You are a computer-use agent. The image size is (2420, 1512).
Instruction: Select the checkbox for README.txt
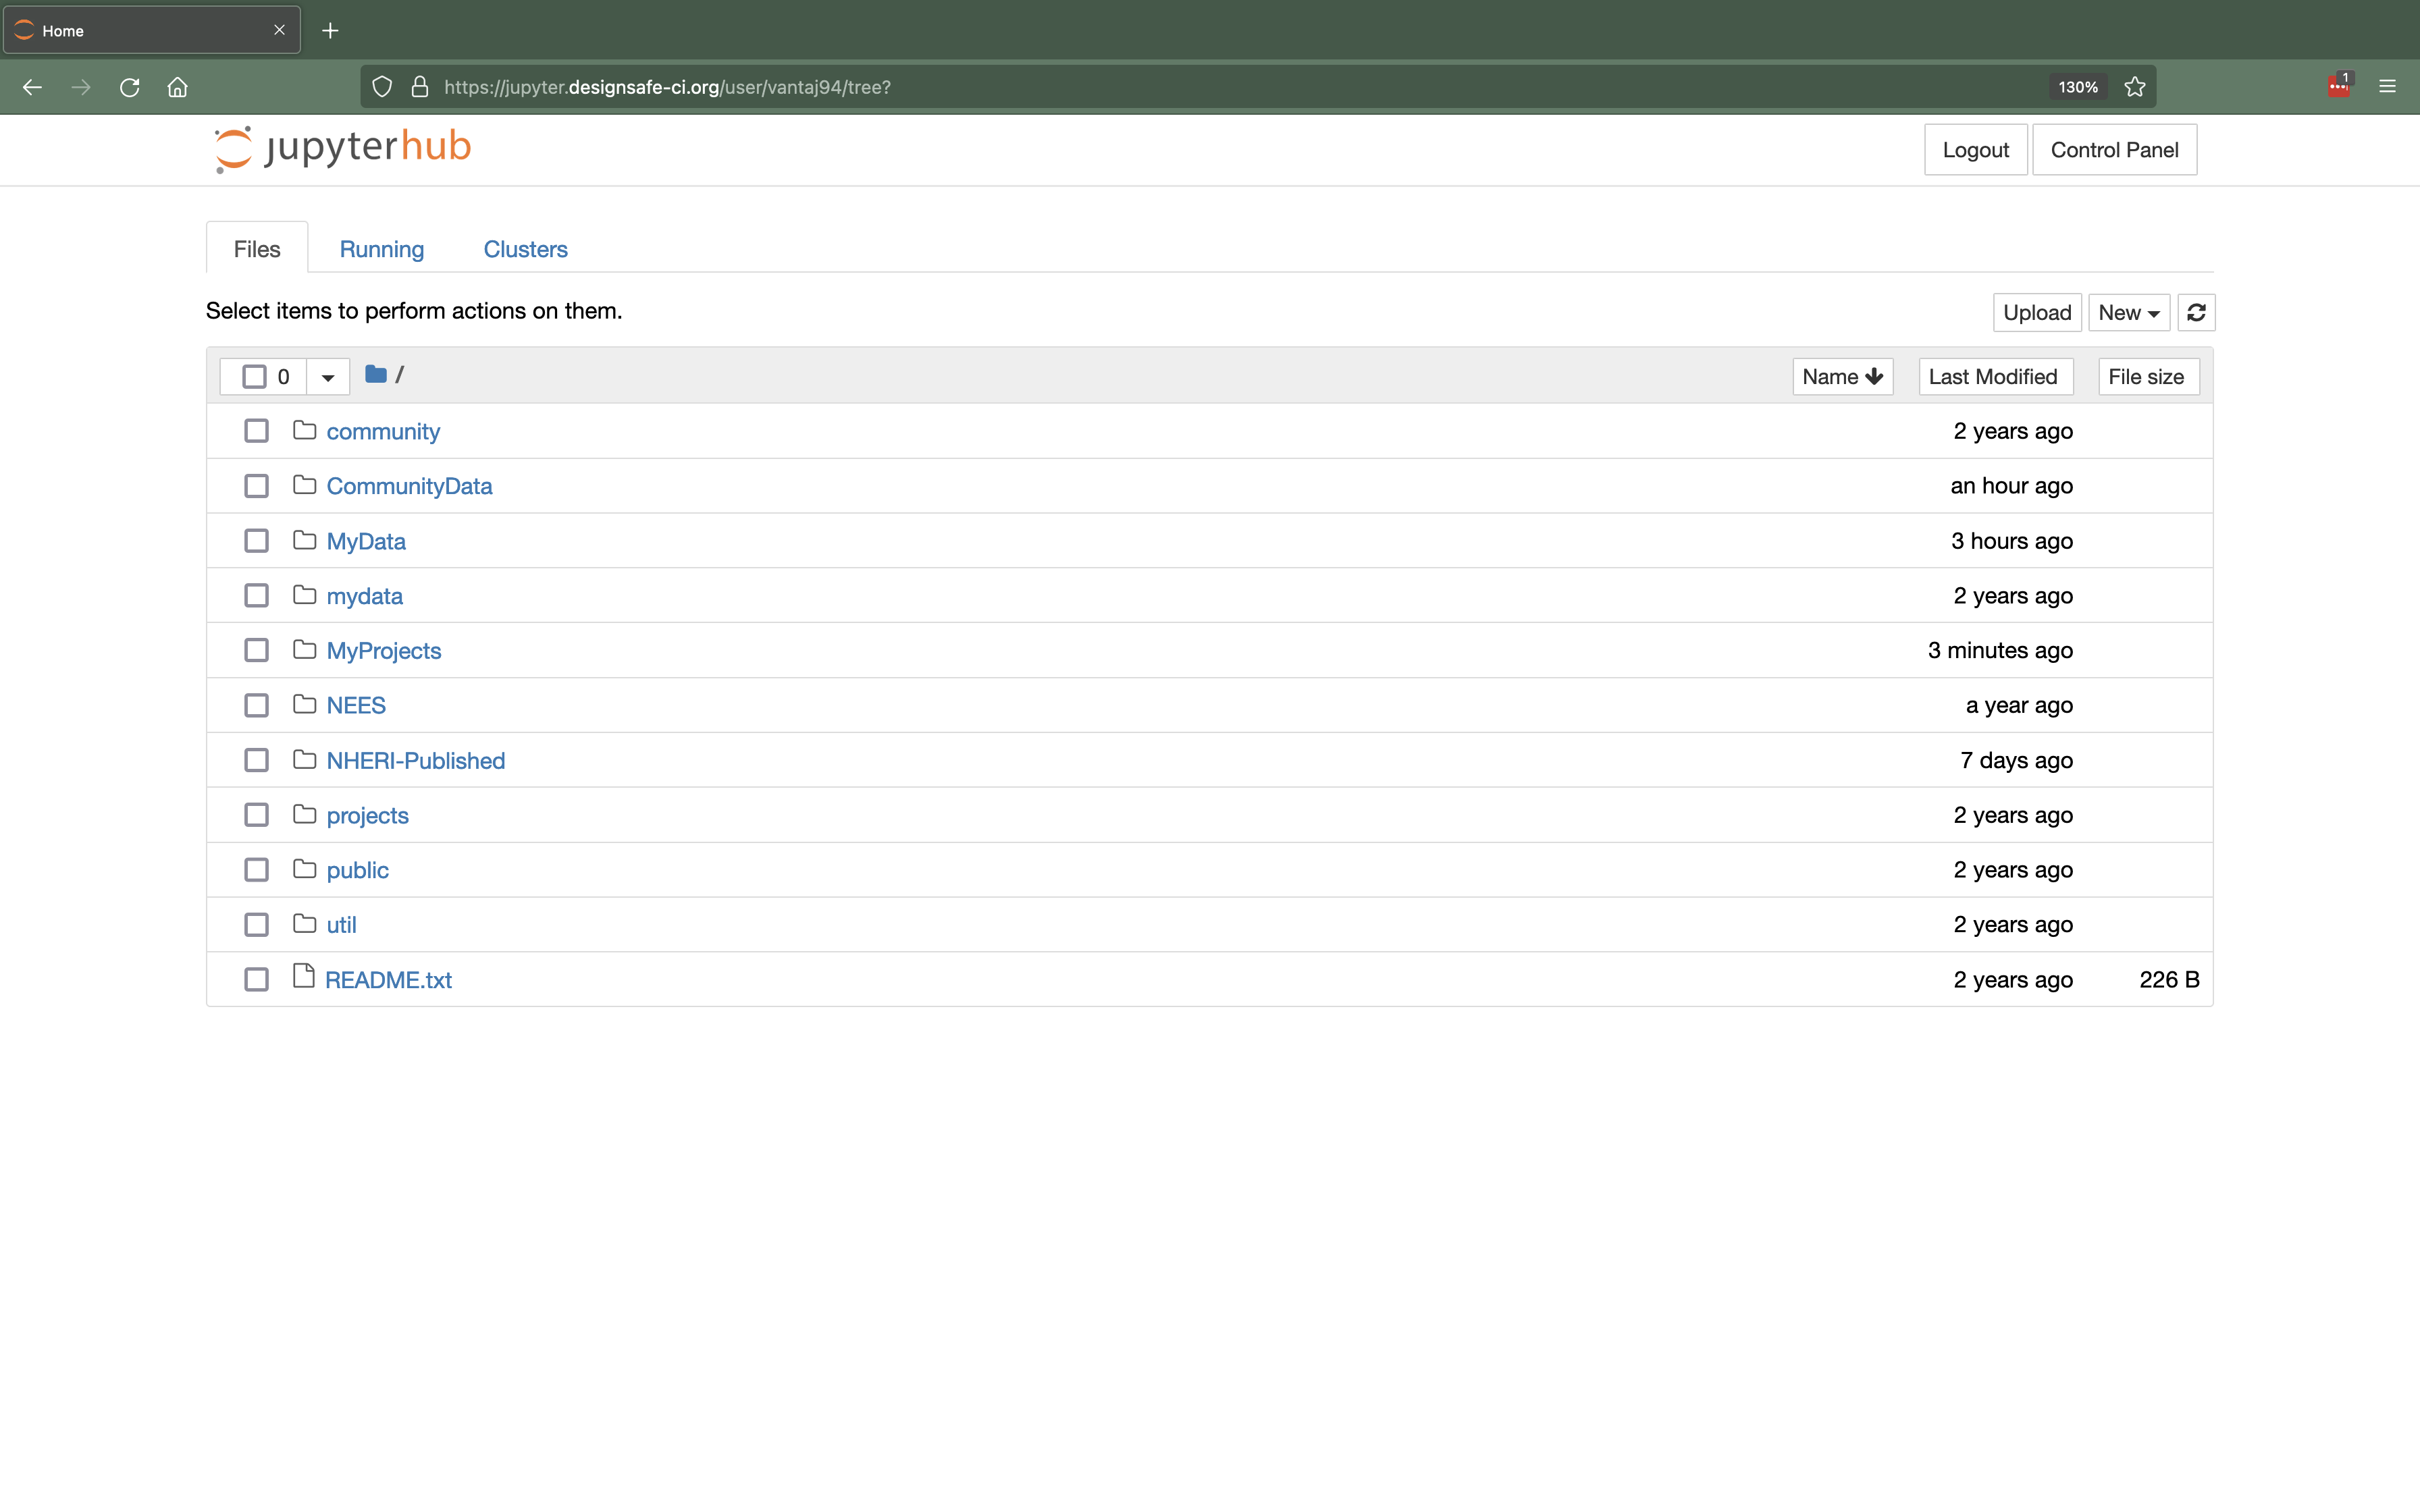256,979
